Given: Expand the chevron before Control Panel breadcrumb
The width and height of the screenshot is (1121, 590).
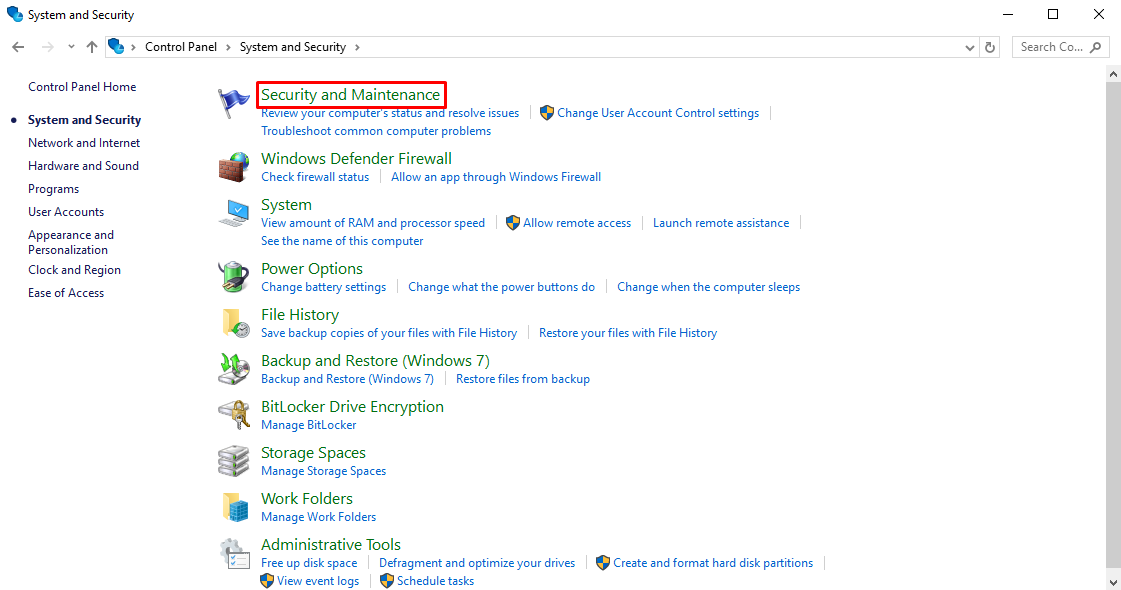Looking at the screenshot, I should click(133, 47).
